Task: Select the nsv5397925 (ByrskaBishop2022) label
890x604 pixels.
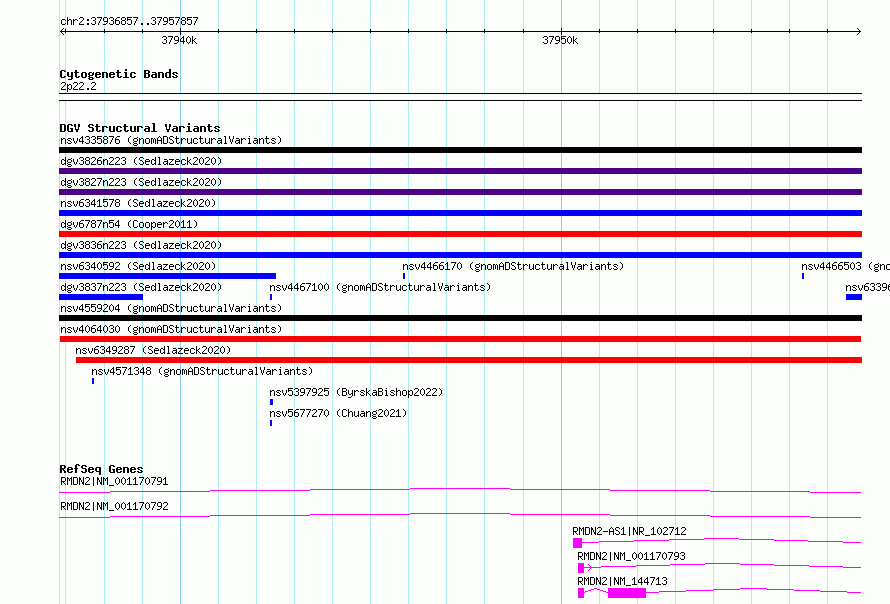Action: click(x=356, y=392)
